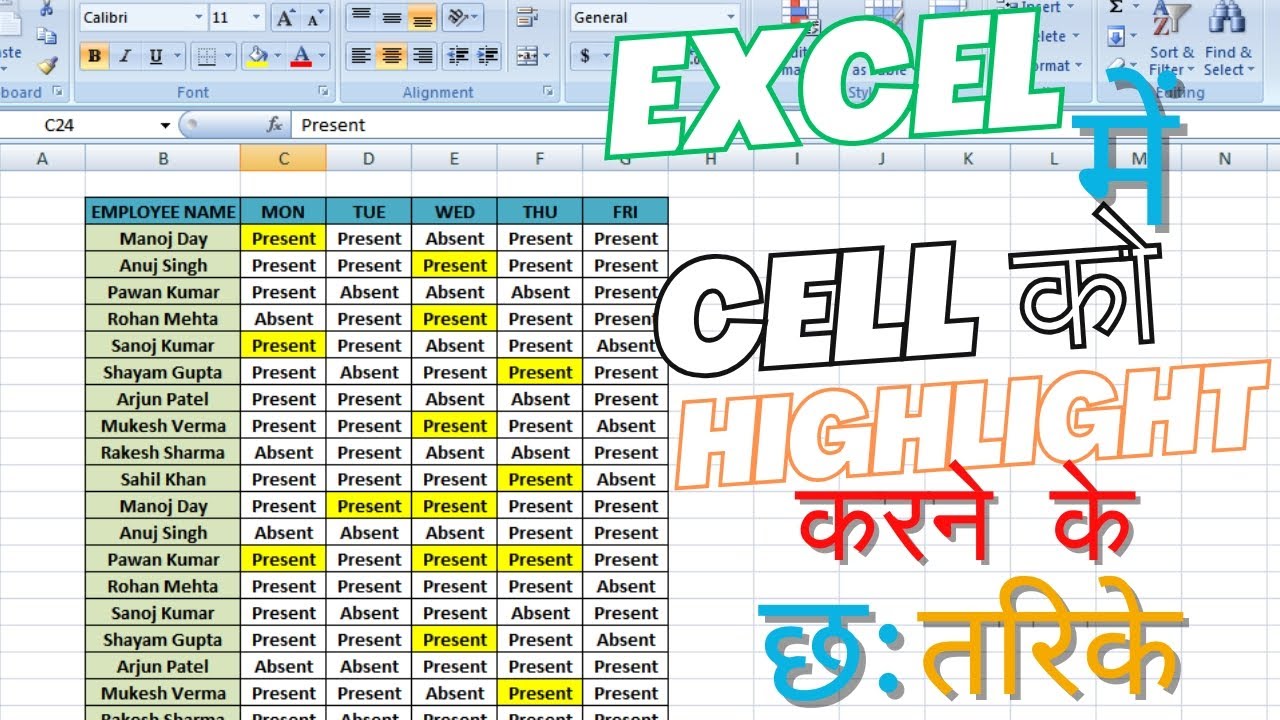The image size is (1280, 720).
Task: Open the General number format dropdown
Action: (731, 18)
